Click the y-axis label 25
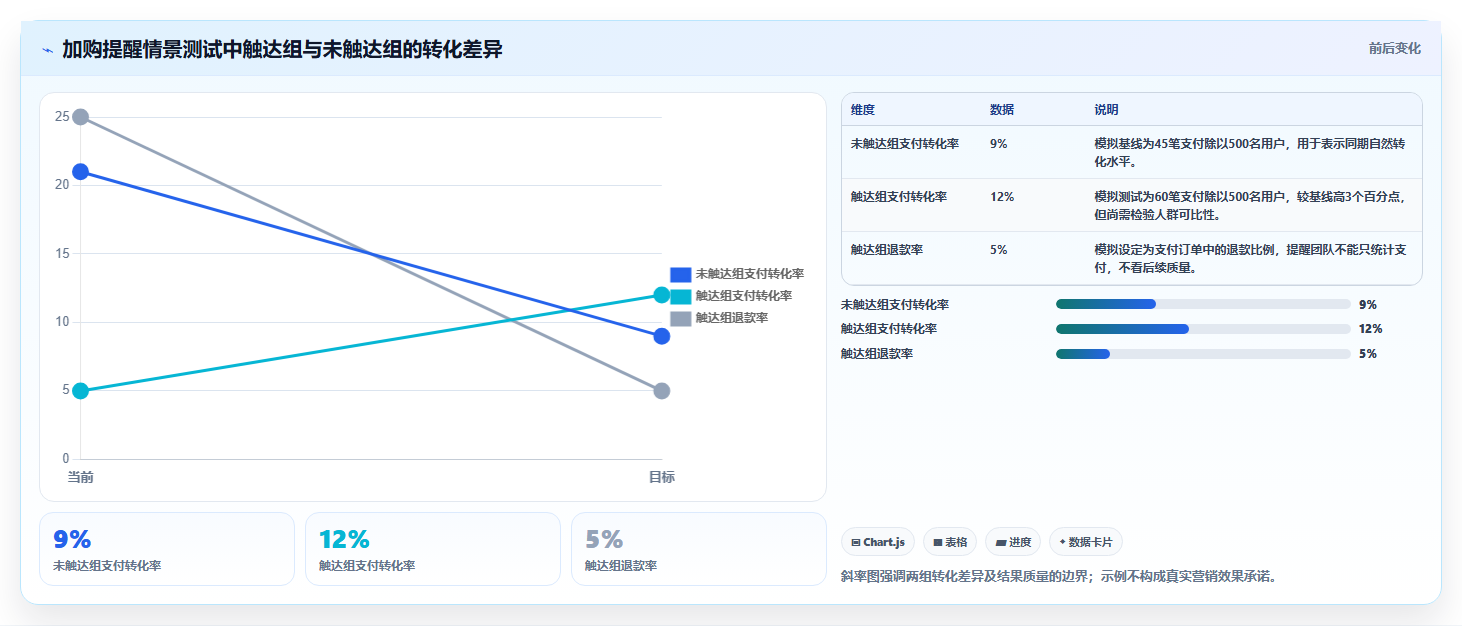 pyautogui.click(x=62, y=117)
